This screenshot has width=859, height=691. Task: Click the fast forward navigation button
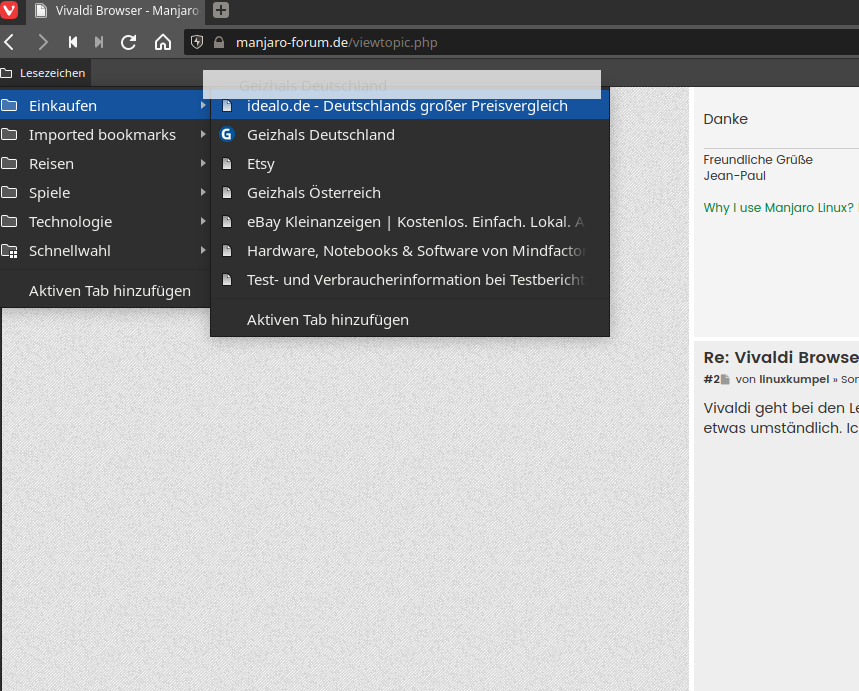coord(99,42)
